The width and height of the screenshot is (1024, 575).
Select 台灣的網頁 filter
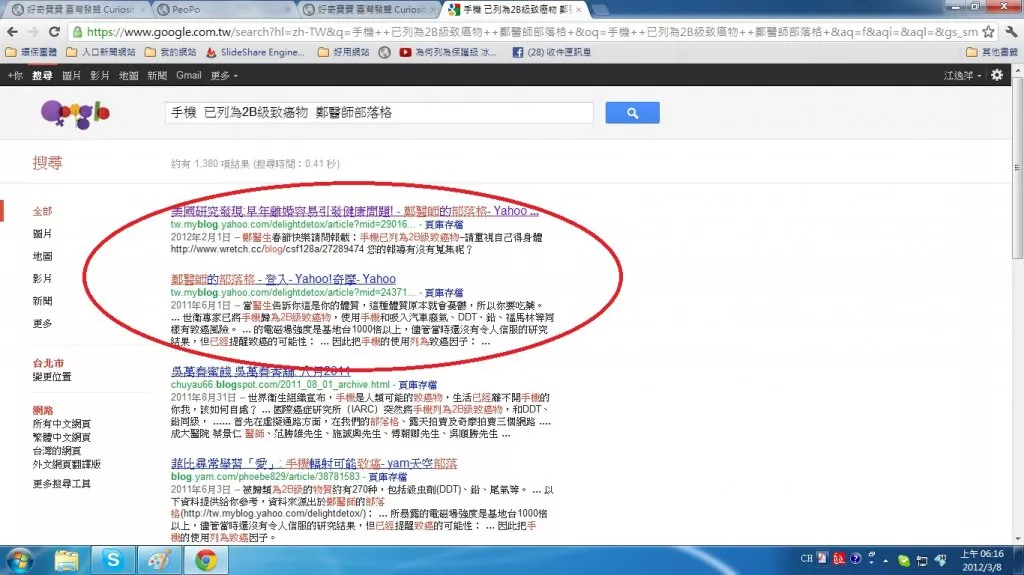point(57,451)
